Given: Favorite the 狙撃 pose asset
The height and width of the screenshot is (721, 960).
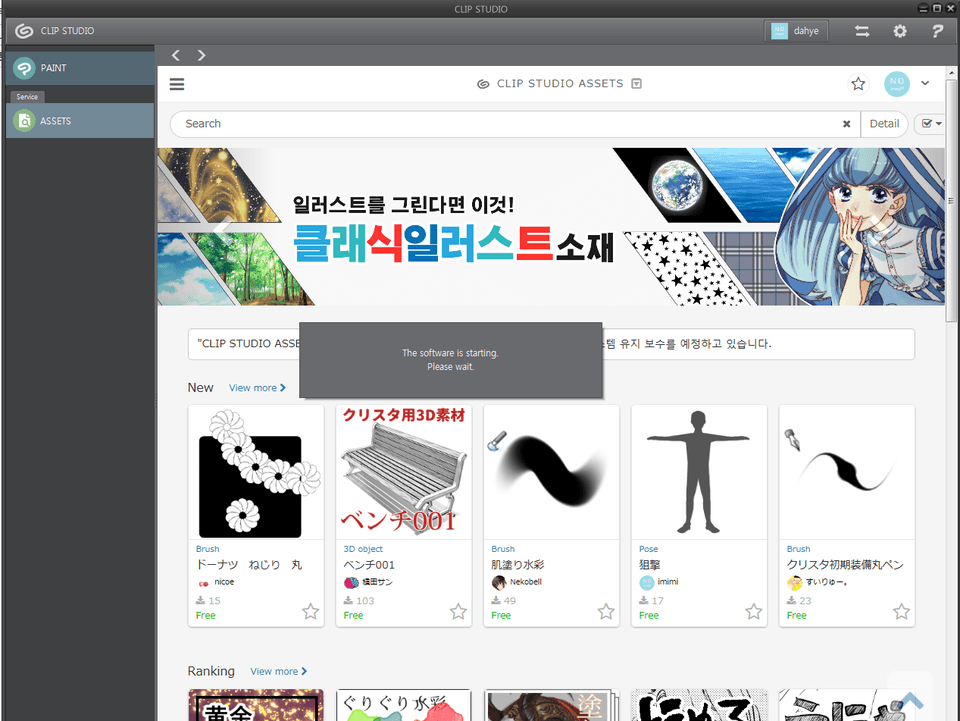Looking at the screenshot, I should pyautogui.click(x=754, y=611).
